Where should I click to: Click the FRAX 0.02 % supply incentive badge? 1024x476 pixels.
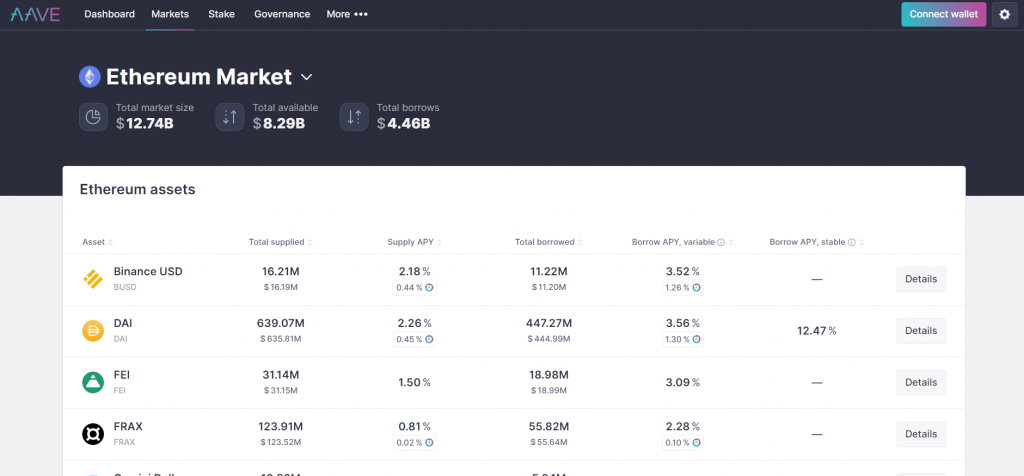[x=415, y=443]
